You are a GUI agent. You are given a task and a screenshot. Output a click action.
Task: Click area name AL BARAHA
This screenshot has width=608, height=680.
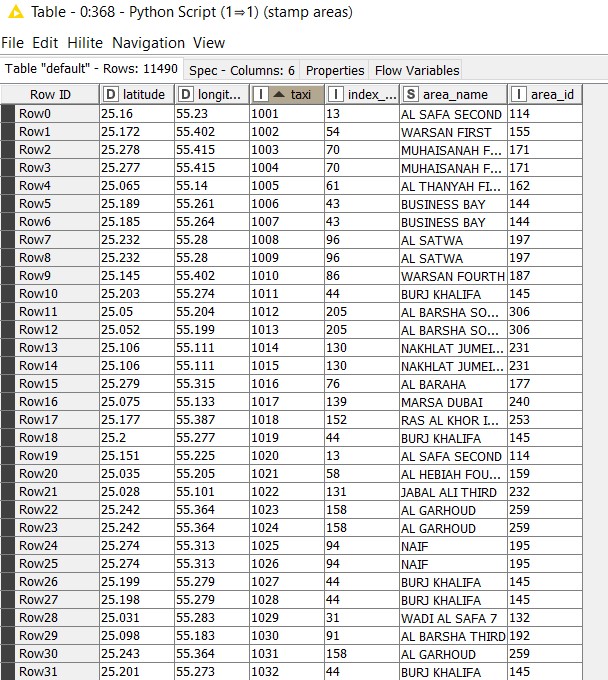point(453,383)
